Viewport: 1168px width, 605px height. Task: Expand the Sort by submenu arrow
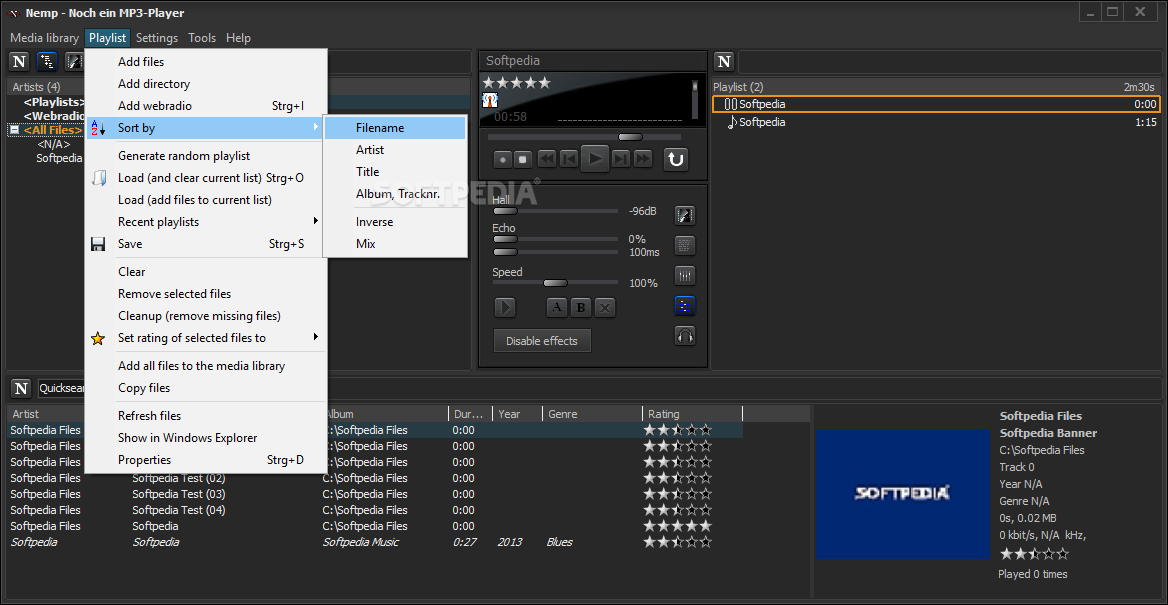click(316, 127)
